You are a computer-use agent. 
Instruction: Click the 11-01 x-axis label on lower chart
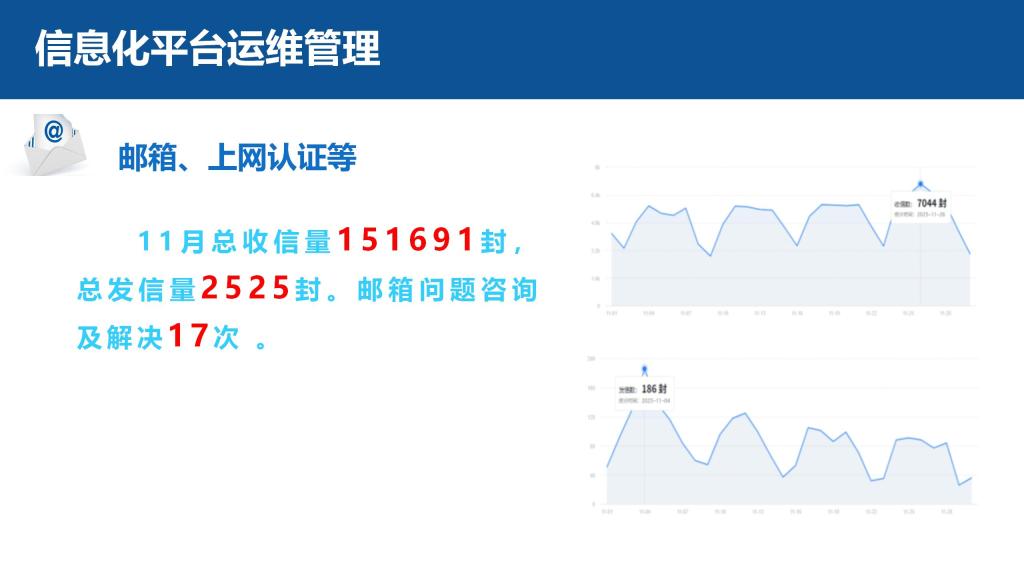[609, 511]
